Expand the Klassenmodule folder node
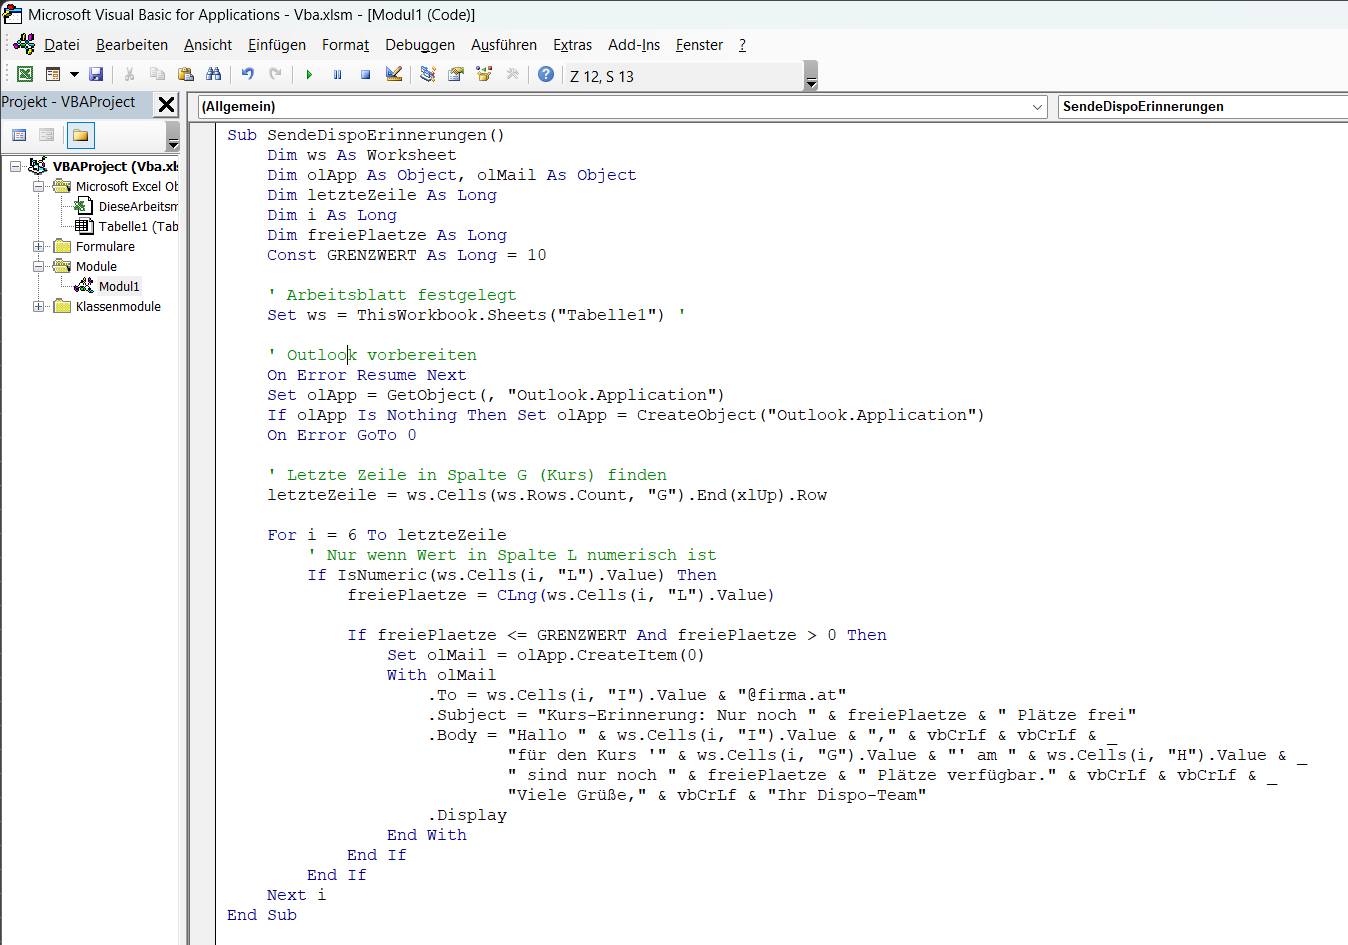Viewport: 1348px width, 945px height. click(x=38, y=307)
